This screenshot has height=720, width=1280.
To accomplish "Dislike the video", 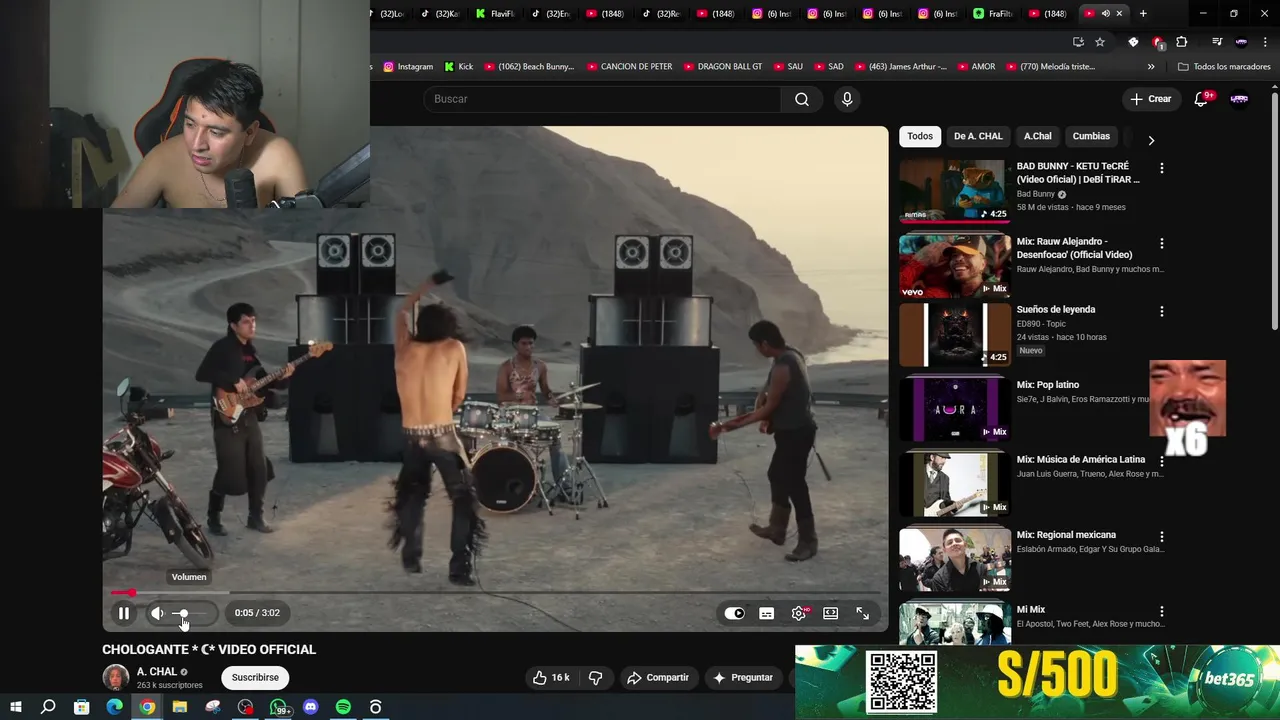I will [x=595, y=678].
